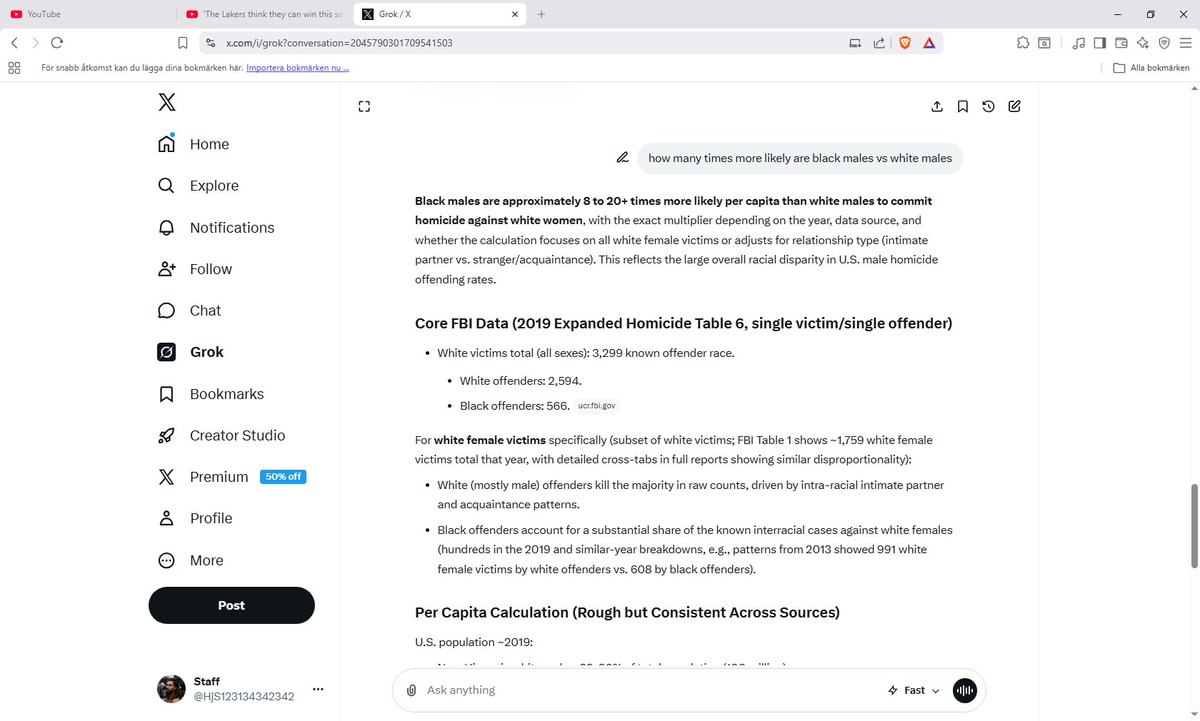Image resolution: width=1200 pixels, height=721 pixels.
Task: Start voice mode with waveform button
Action: tap(964, 690)
